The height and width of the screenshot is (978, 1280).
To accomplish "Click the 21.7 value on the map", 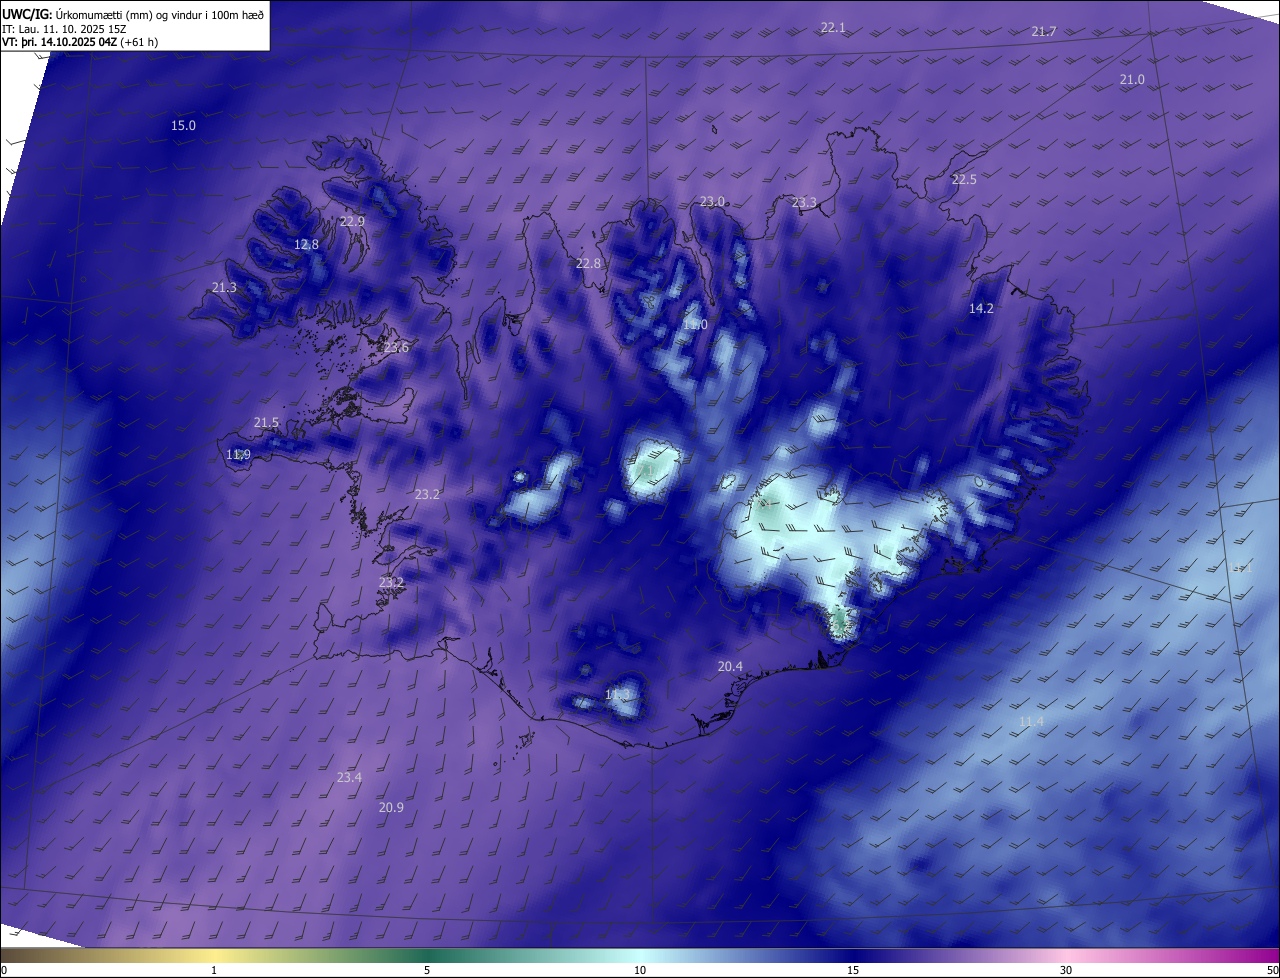I will [1044, 32].
